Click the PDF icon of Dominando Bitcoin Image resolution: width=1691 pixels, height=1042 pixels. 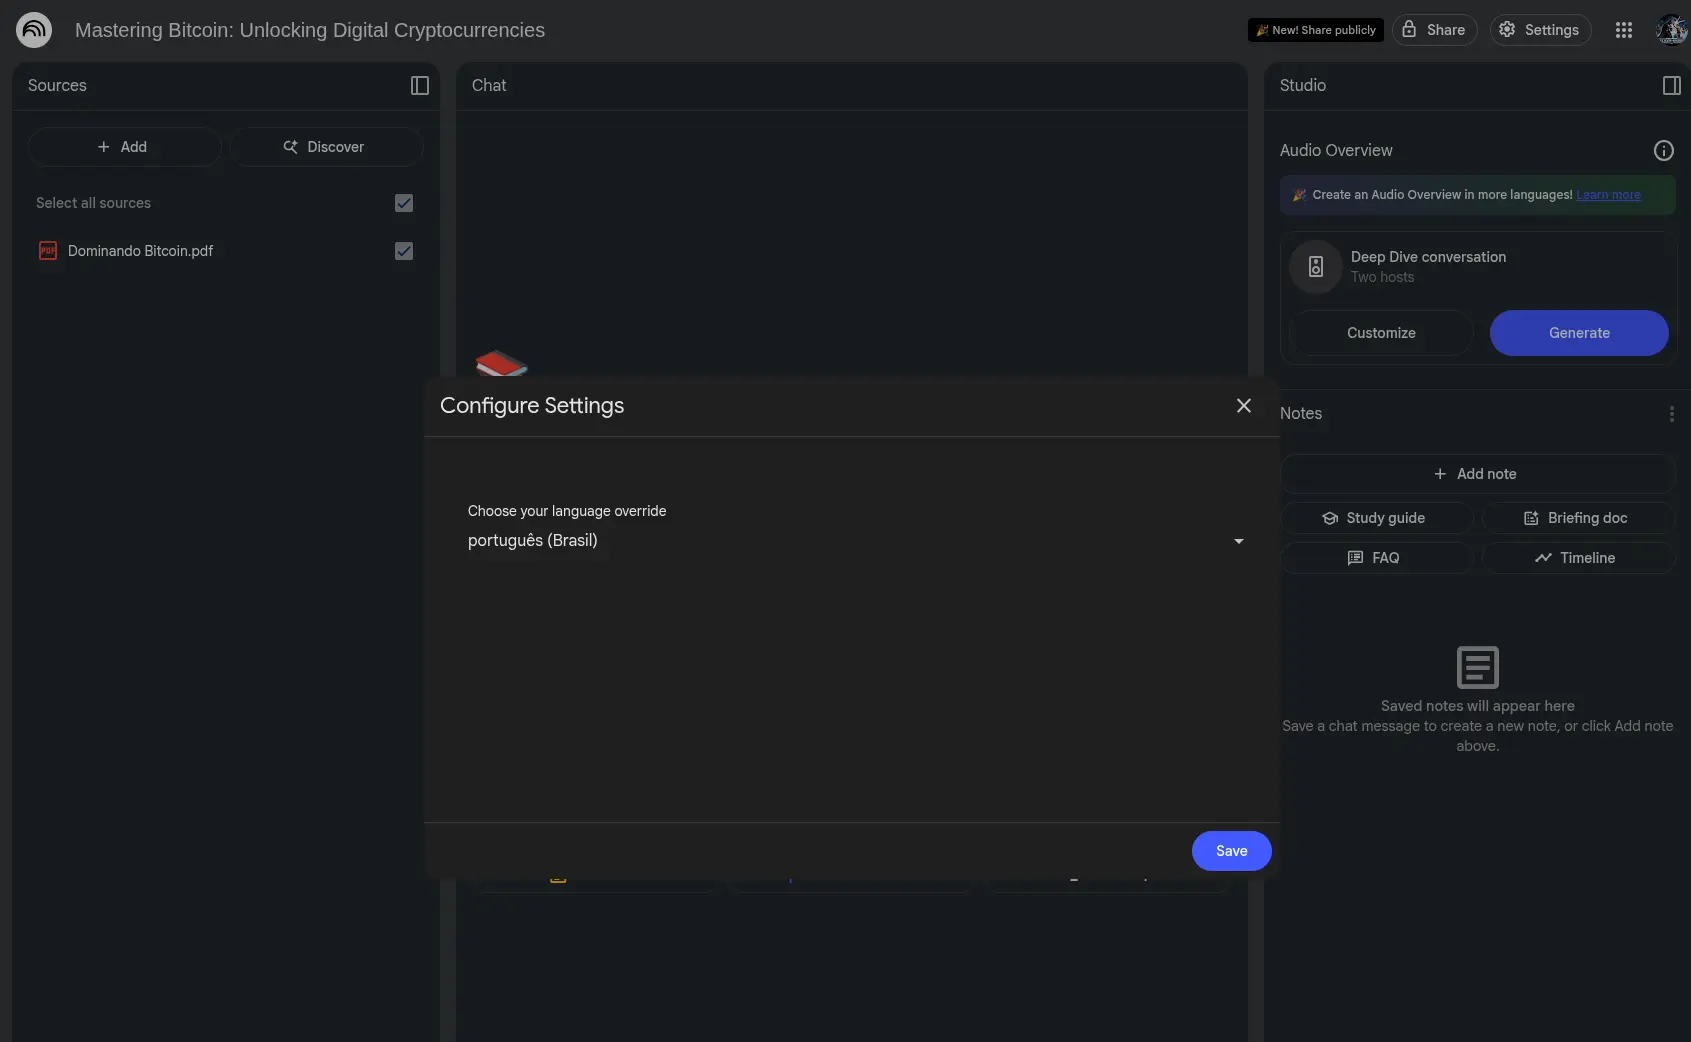click(48, 251)
